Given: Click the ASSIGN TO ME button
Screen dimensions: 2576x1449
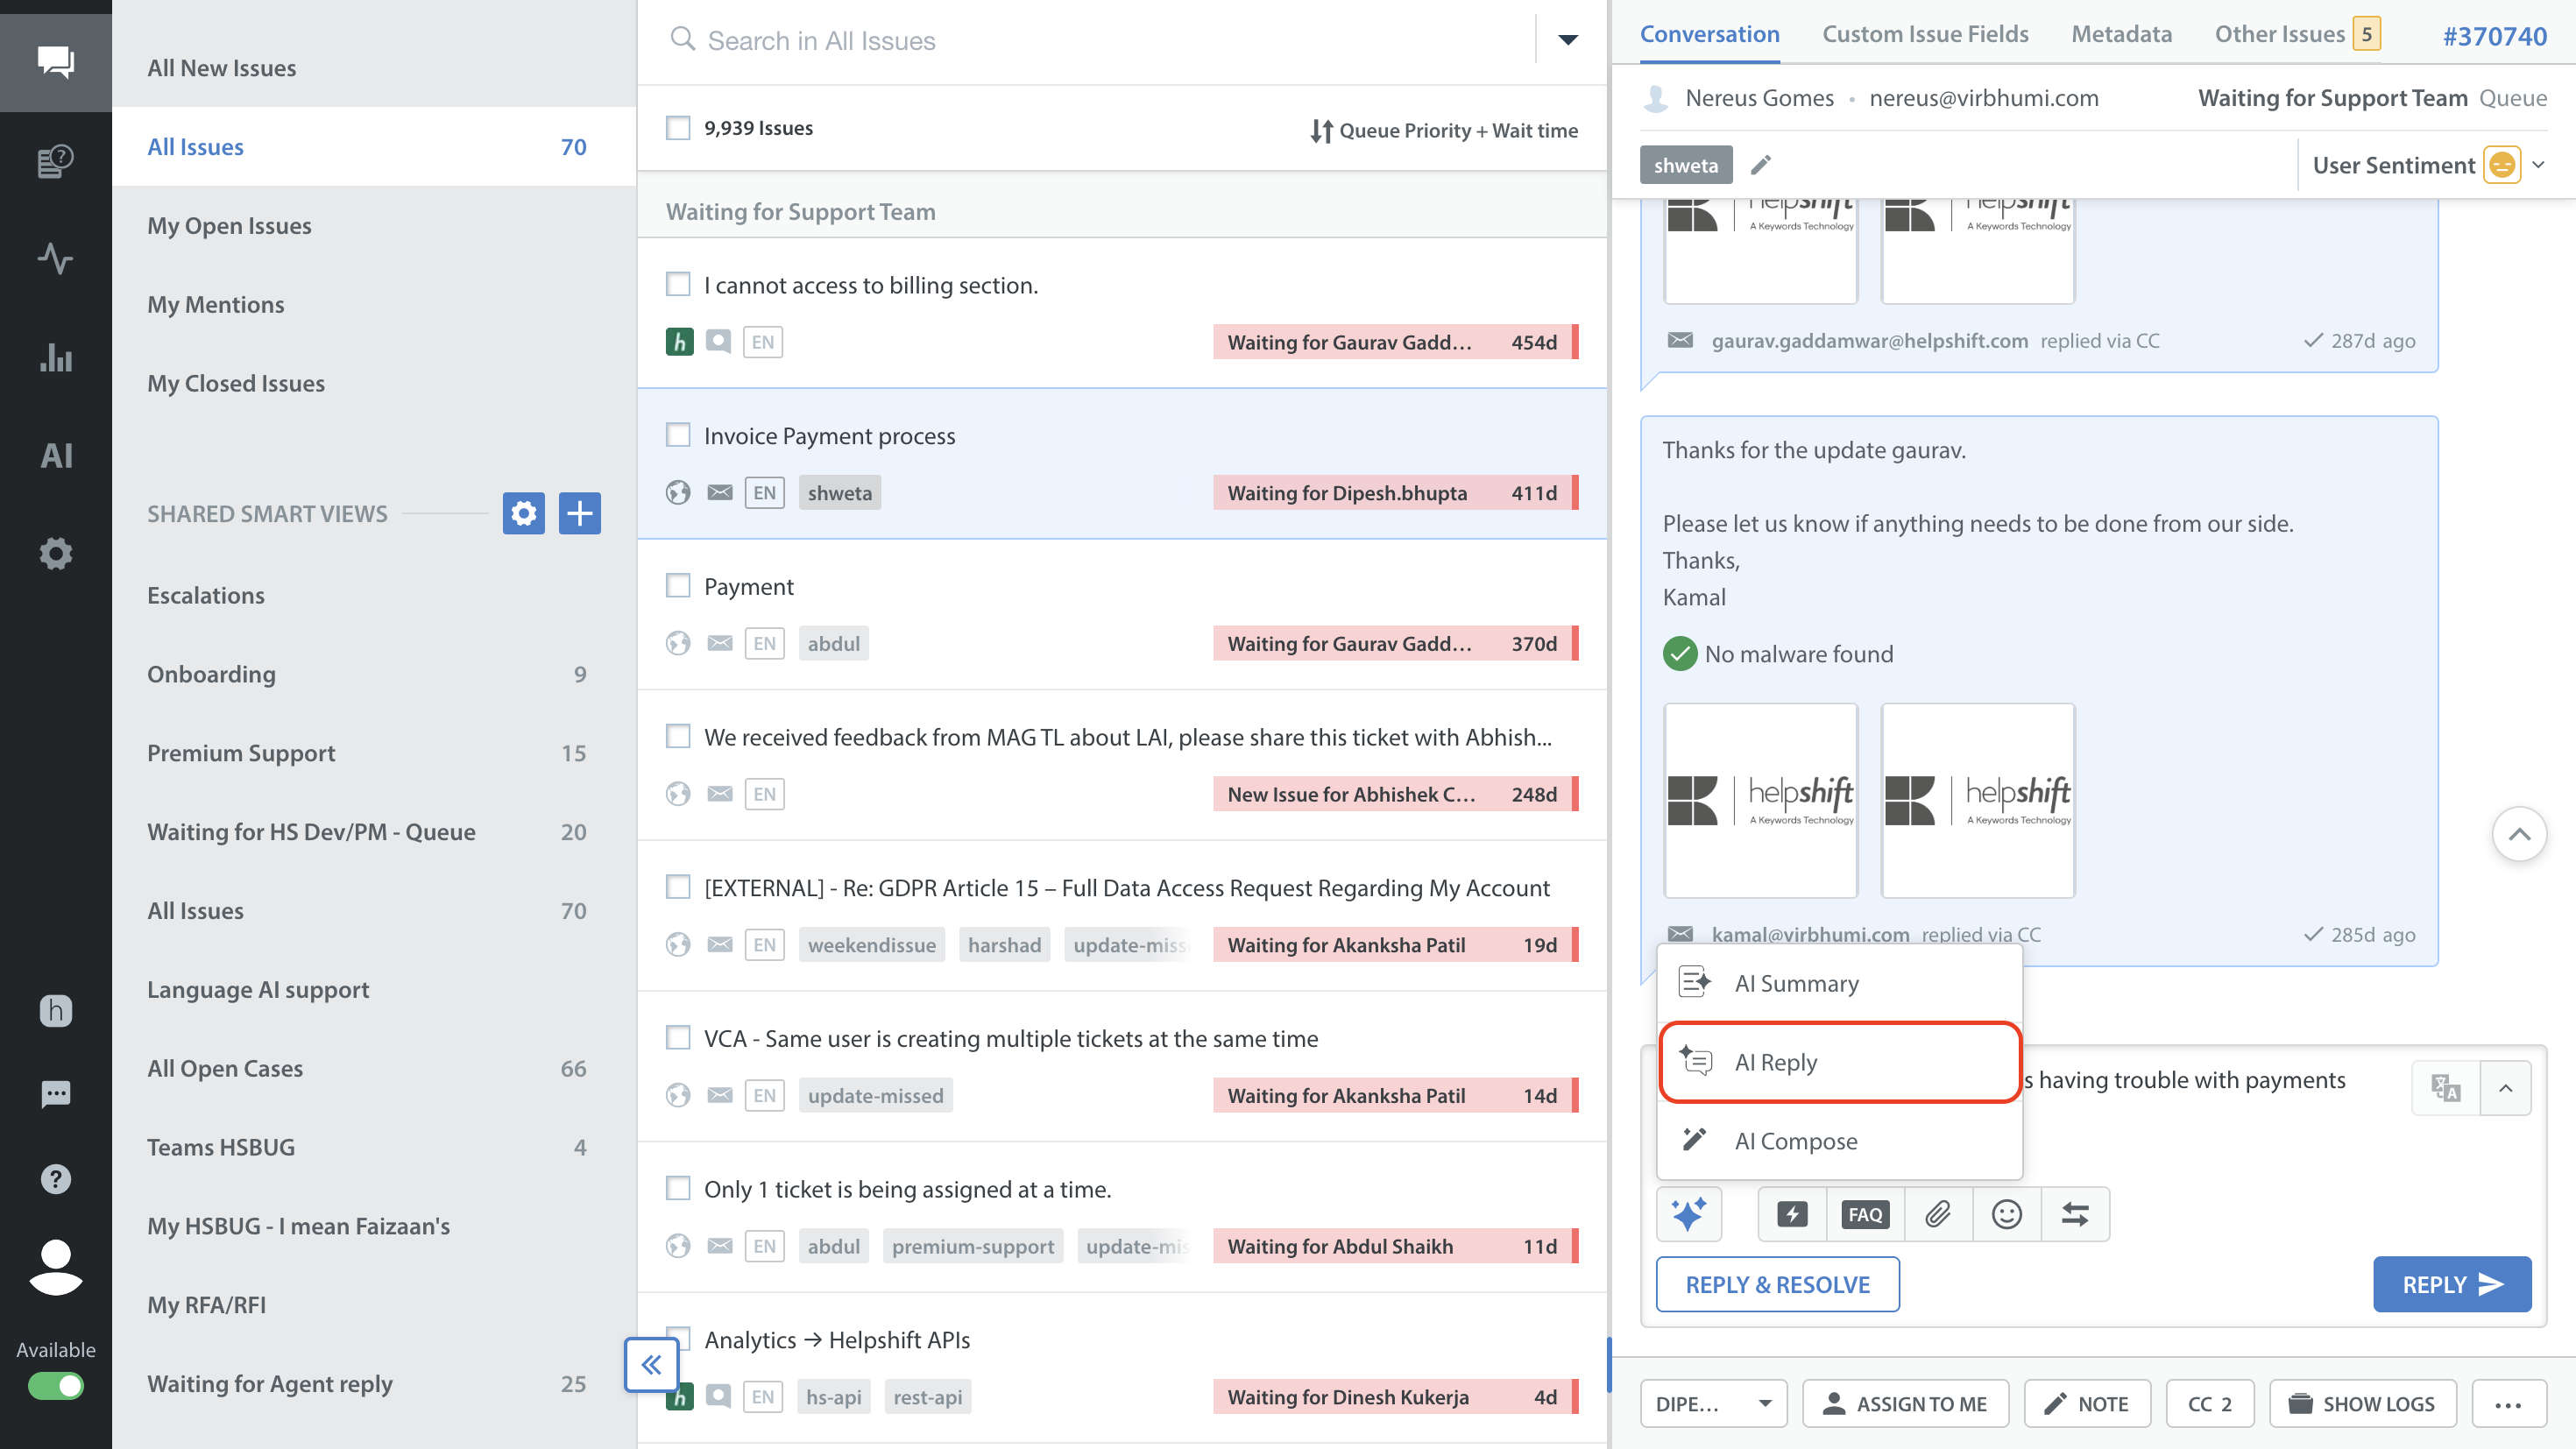Looking at the screenshot, I should (1904, 1403).
